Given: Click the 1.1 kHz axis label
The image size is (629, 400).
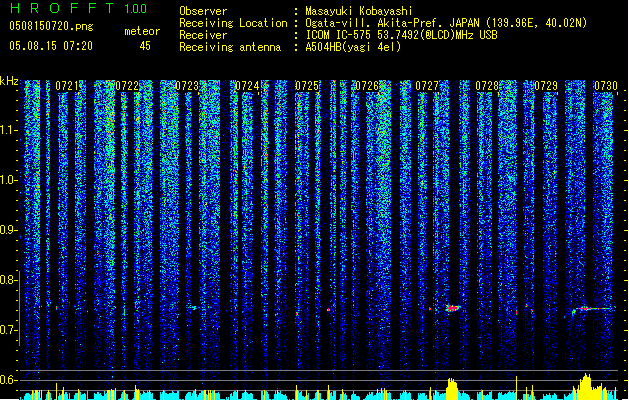Looking at the screenshot, I should coord(8,130).
